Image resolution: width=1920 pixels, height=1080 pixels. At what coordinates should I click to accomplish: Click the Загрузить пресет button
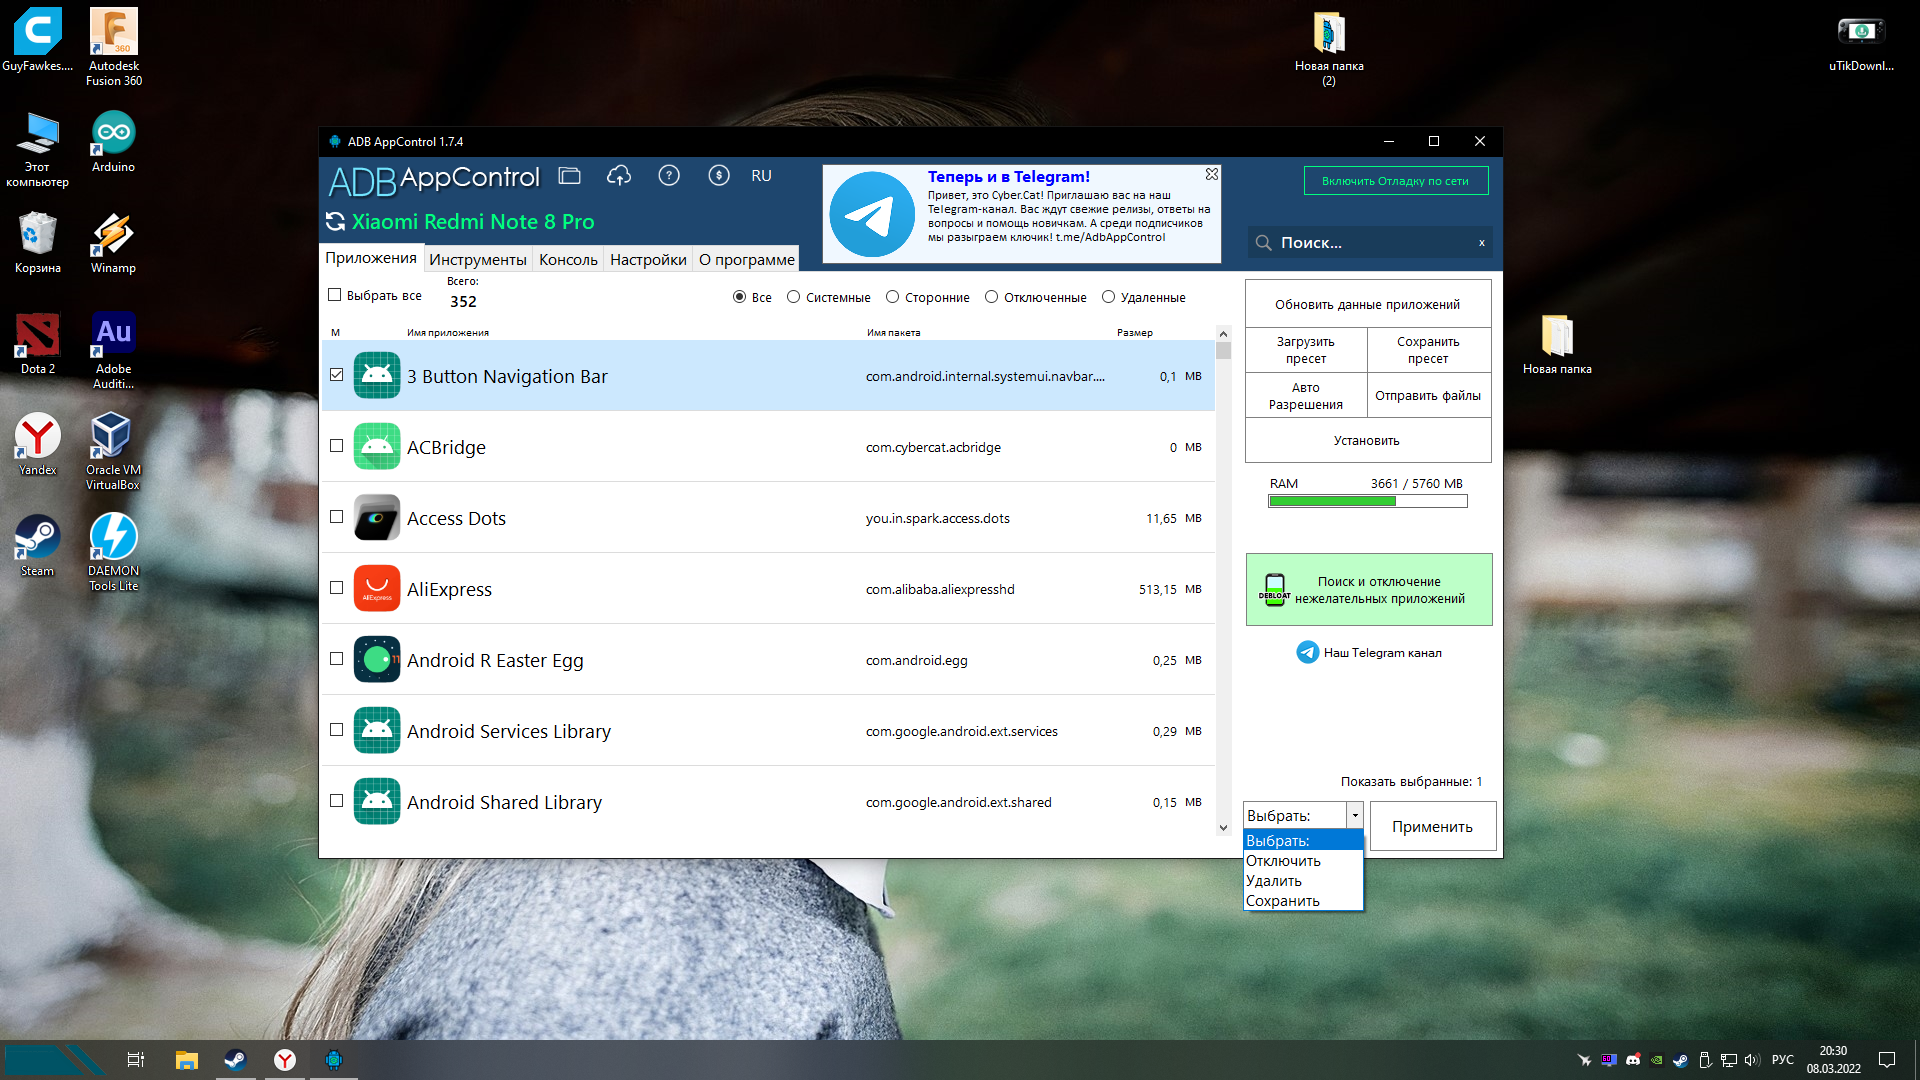point(1306,350)
